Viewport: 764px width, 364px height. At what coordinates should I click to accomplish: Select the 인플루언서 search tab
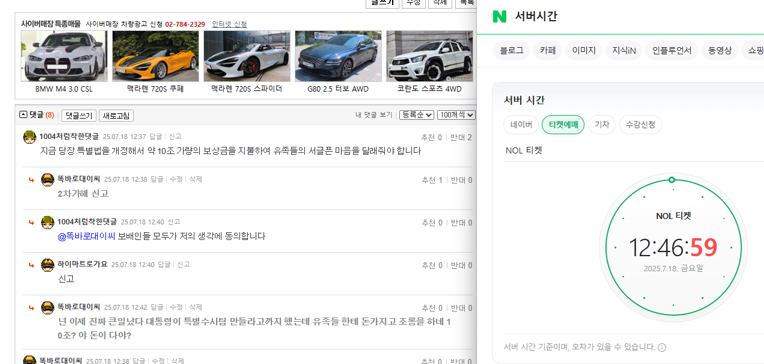point(671,50)
